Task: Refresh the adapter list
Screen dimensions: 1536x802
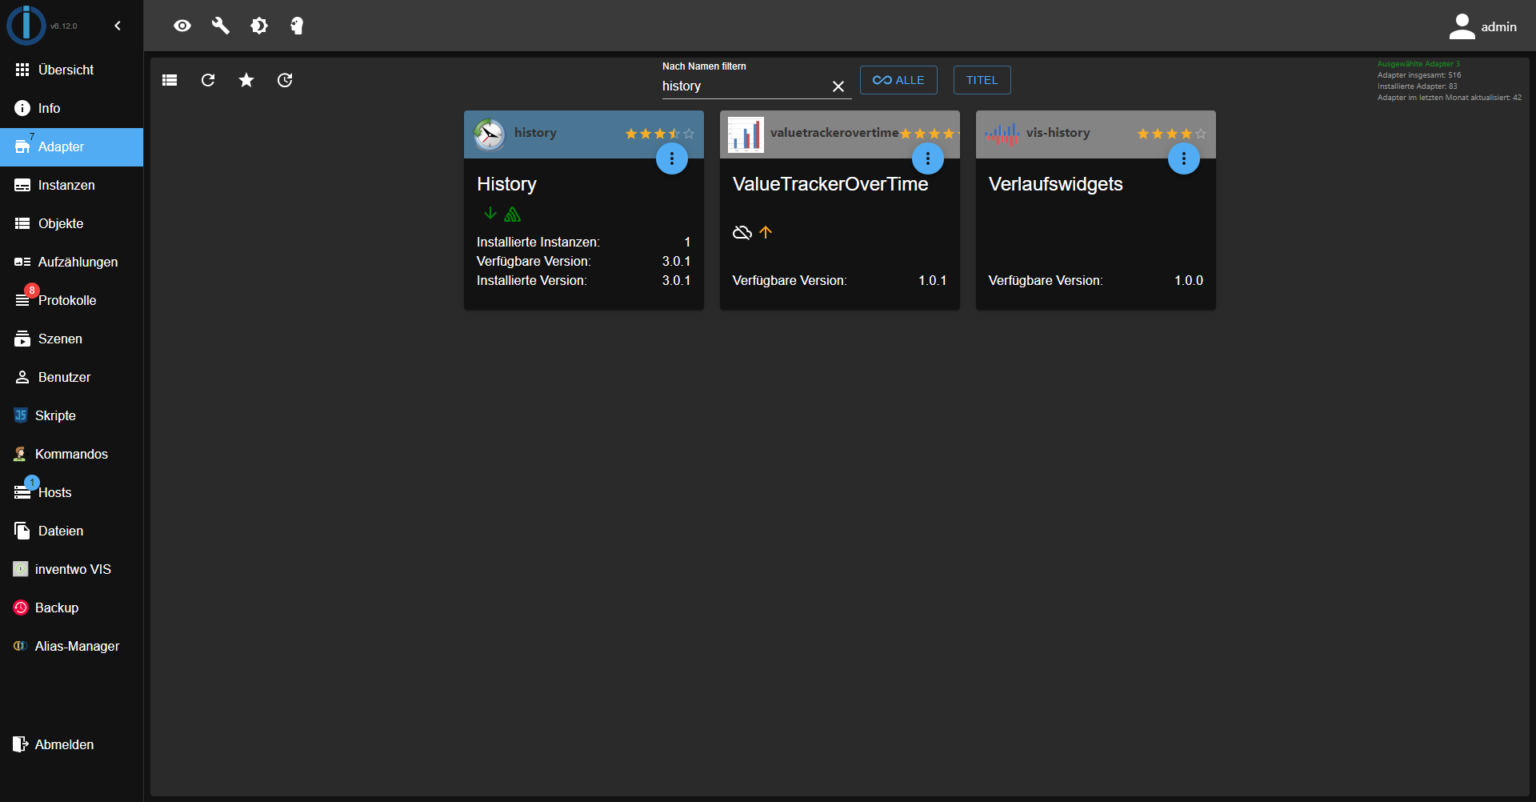Action: point(208,79)
